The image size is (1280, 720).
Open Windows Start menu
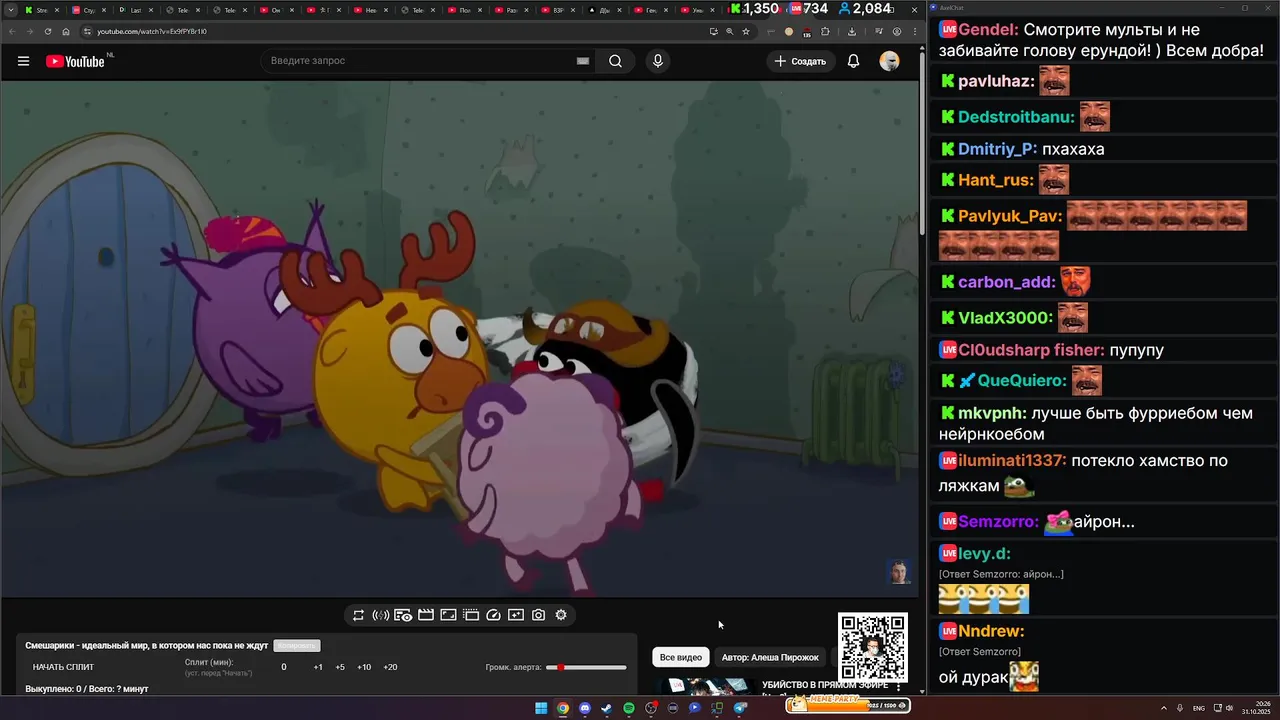pos(541,708)
